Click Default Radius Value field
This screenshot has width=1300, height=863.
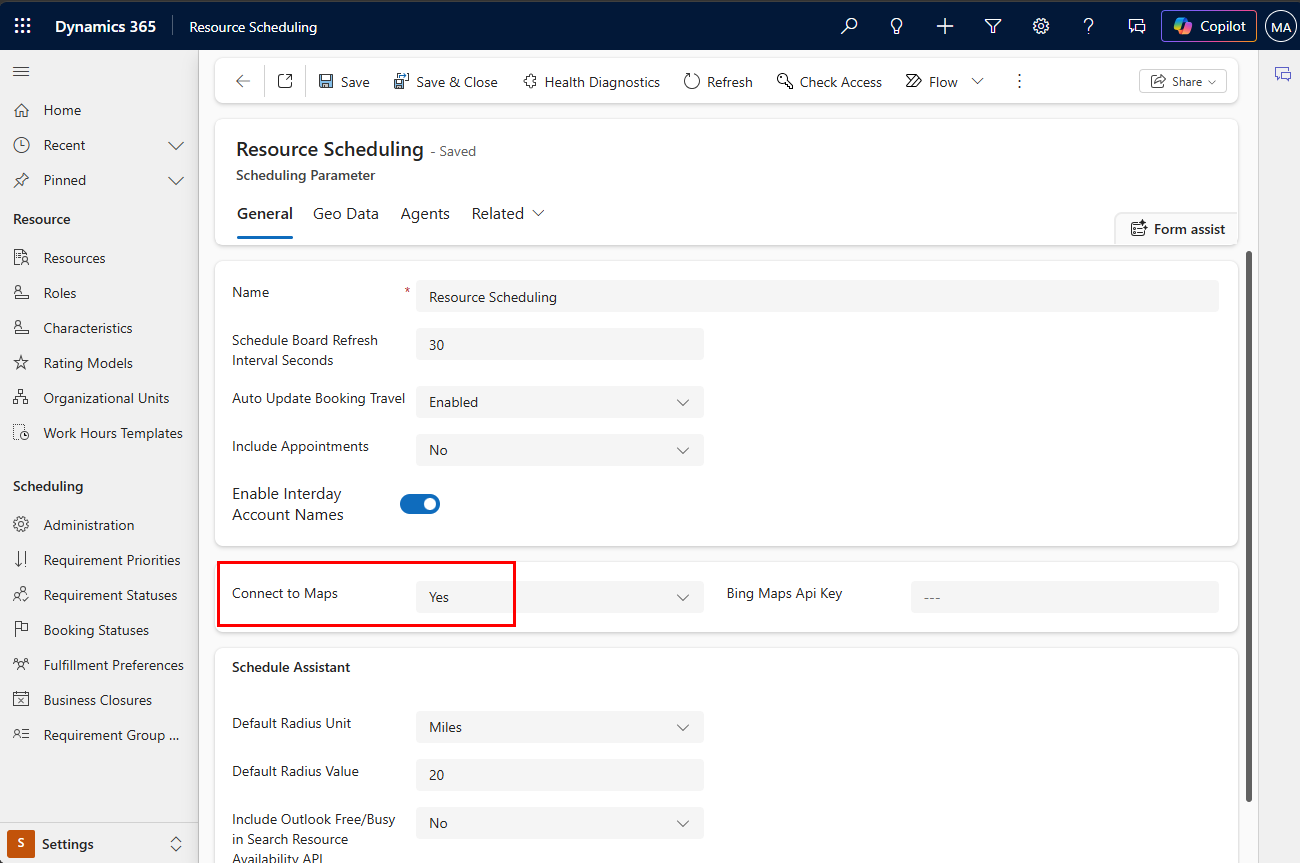[560, 775]
